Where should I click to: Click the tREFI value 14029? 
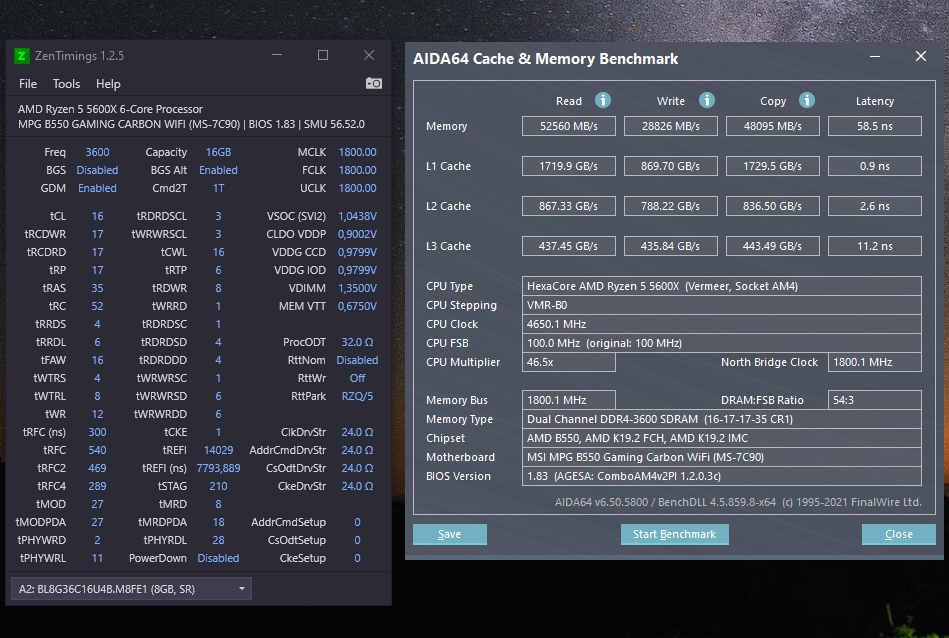218,450
